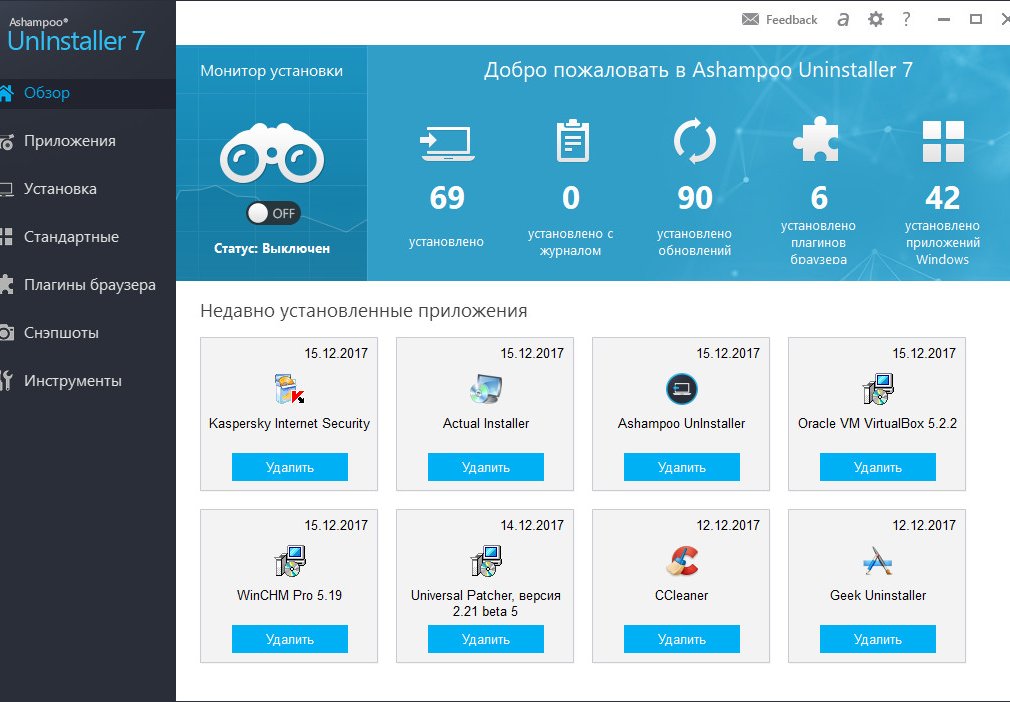Click the Windows apps tiles icon
The width and height of the screenshot is (1010, 702).
point(943,140)
